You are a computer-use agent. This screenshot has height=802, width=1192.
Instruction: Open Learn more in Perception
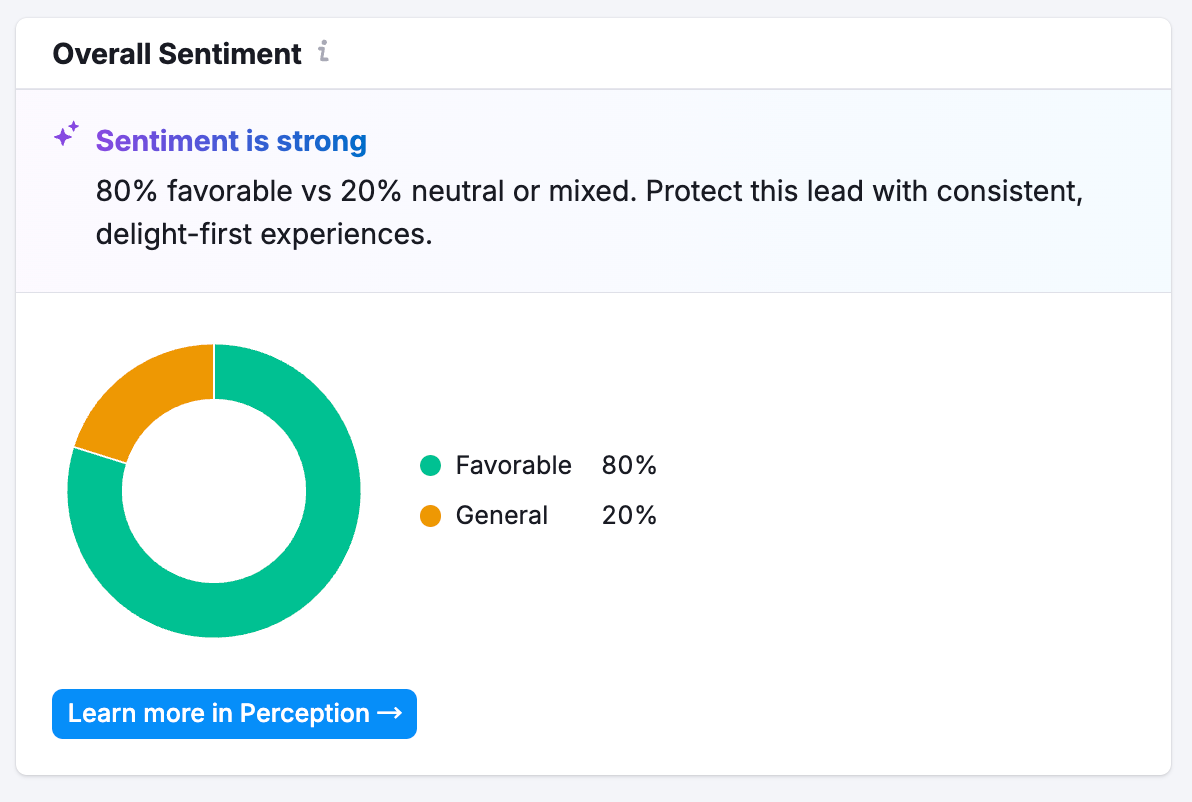tap(234, 713)
